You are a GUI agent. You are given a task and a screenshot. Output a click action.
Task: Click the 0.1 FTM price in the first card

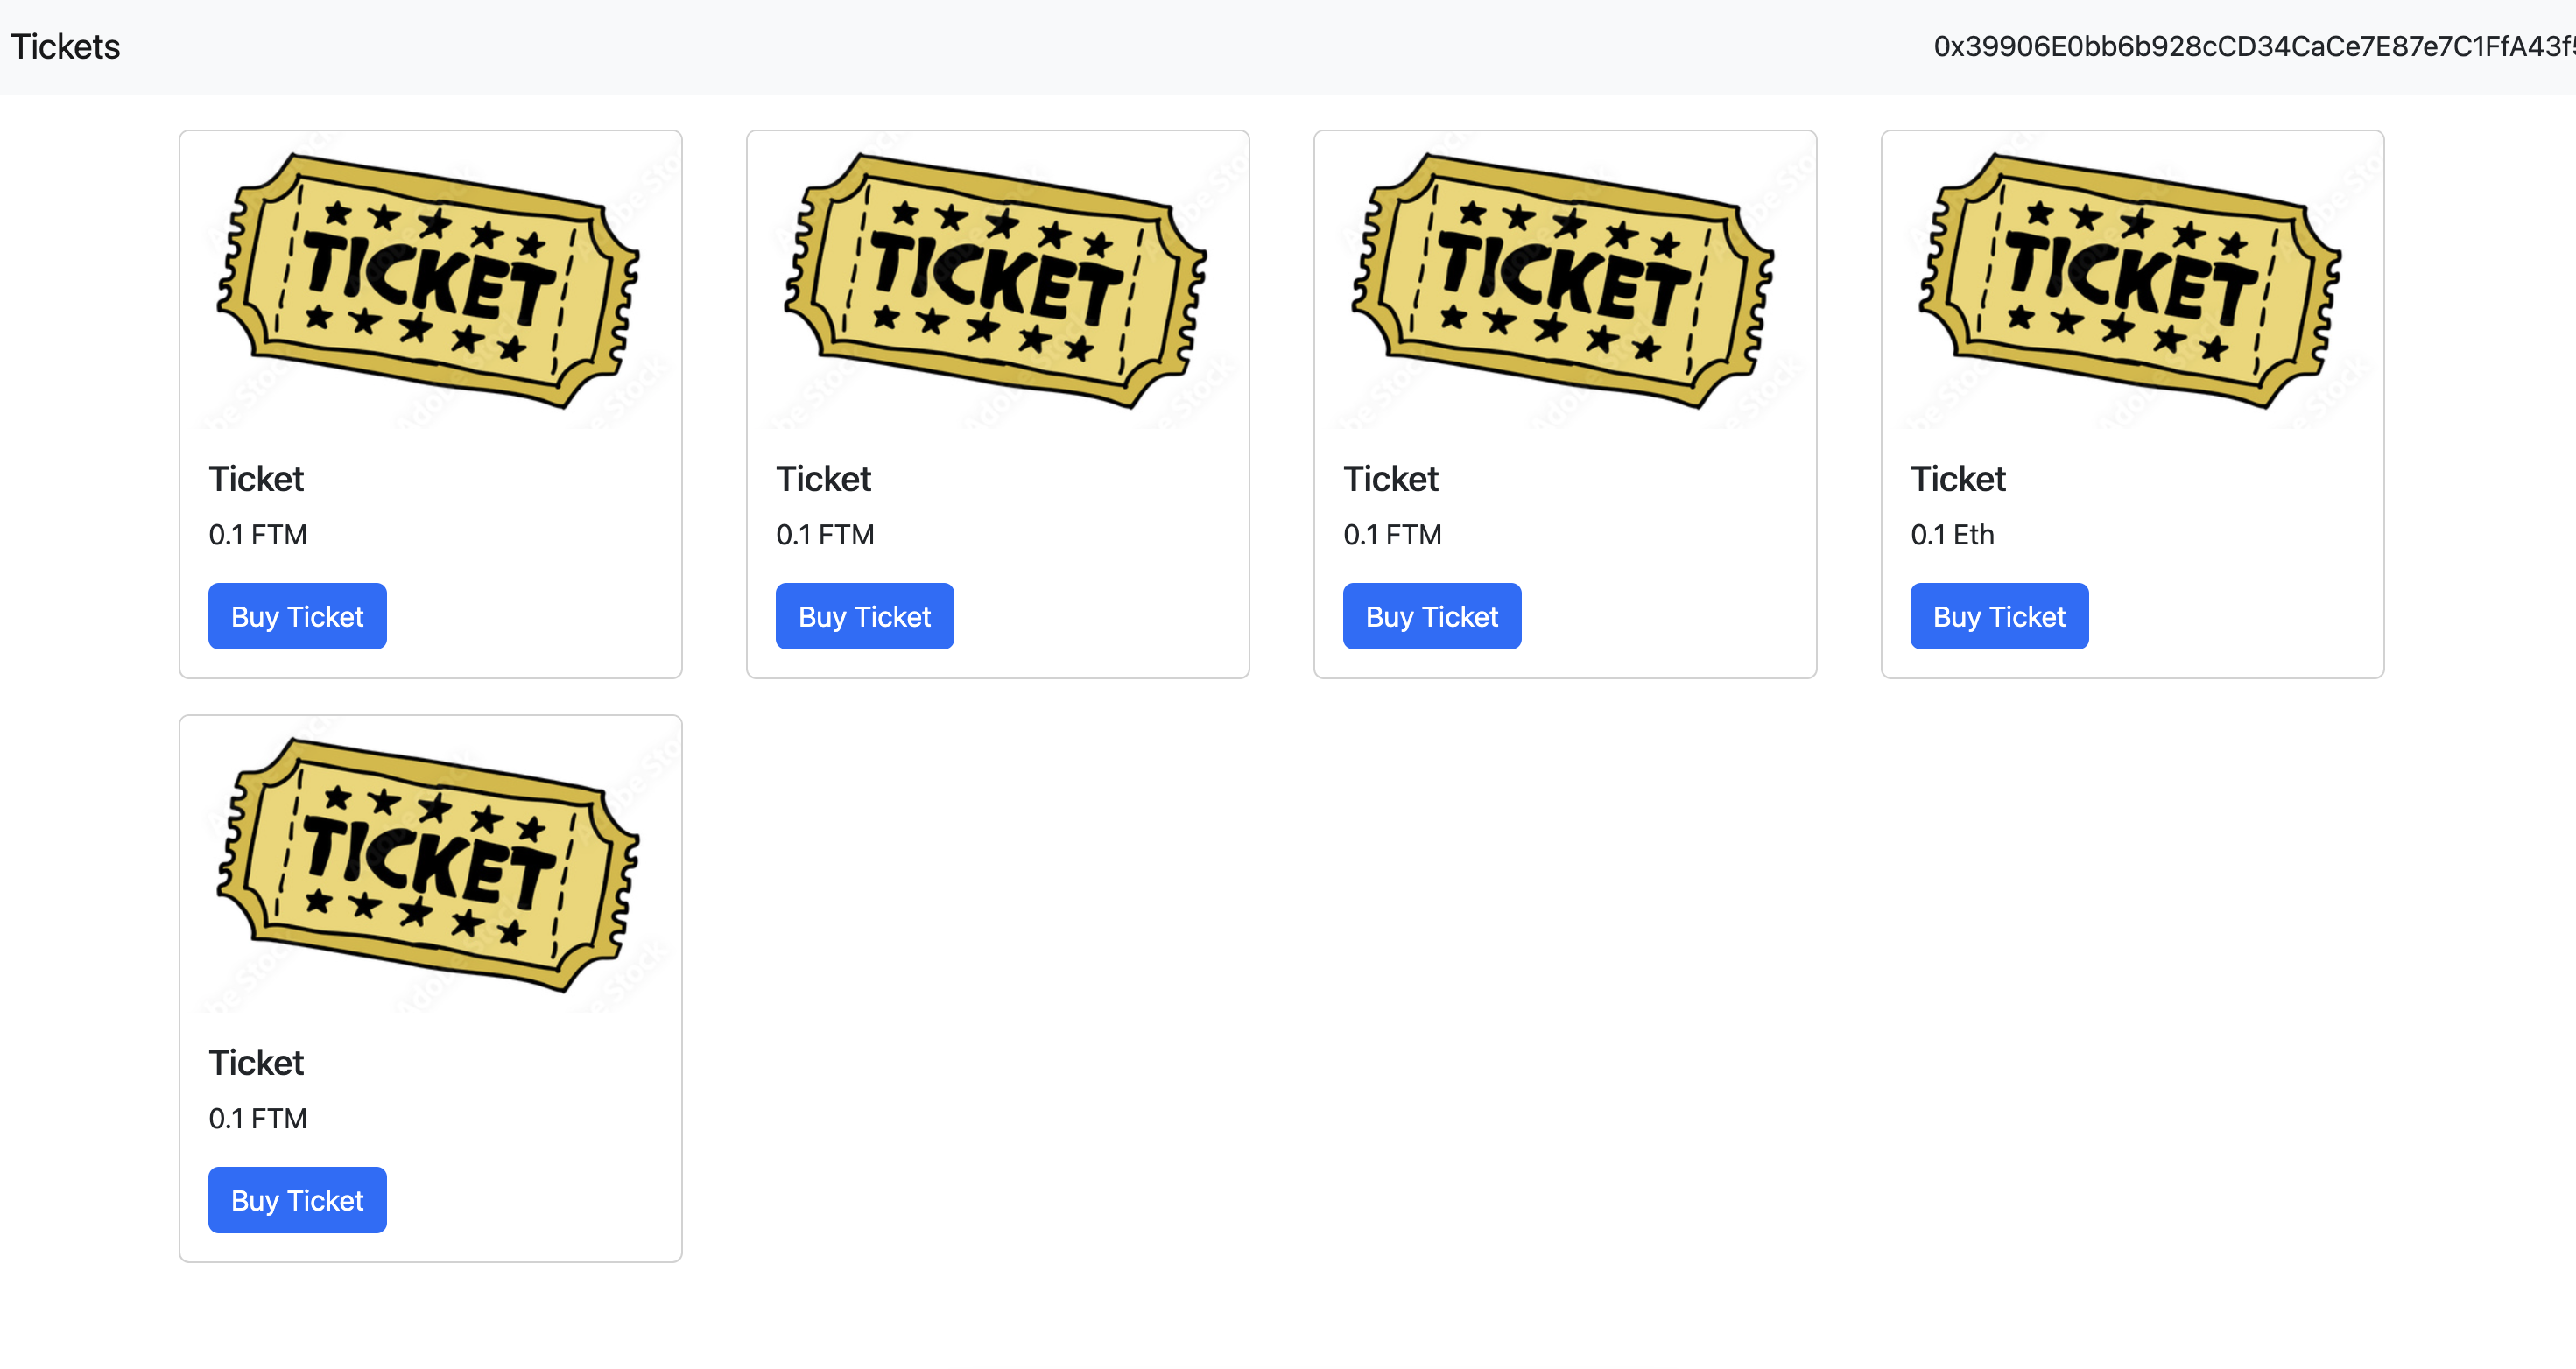[x=257, y=535]
